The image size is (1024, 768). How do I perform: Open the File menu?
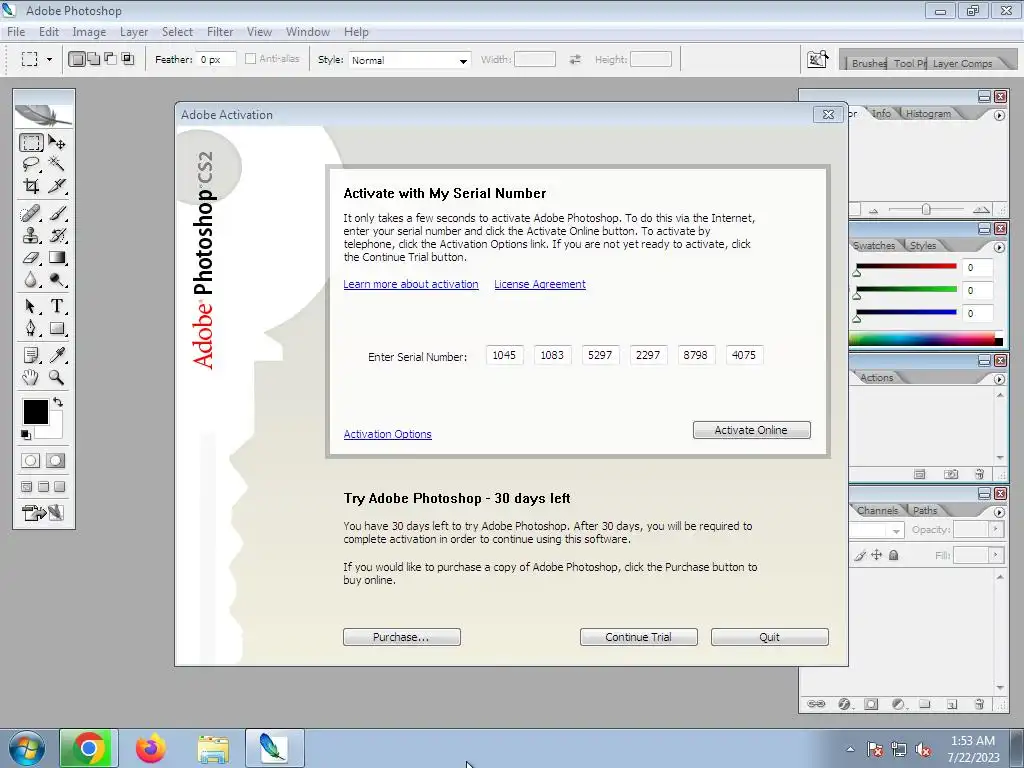pyautogui.click(x=16, y=31)
